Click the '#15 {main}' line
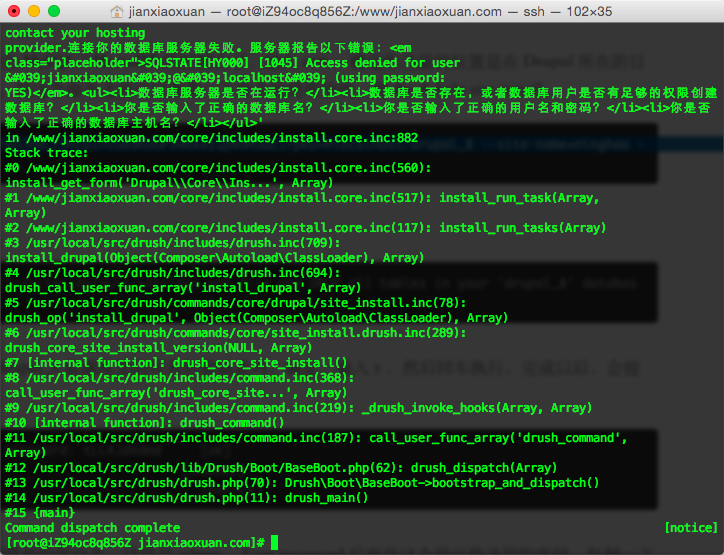 pos(40,513)
